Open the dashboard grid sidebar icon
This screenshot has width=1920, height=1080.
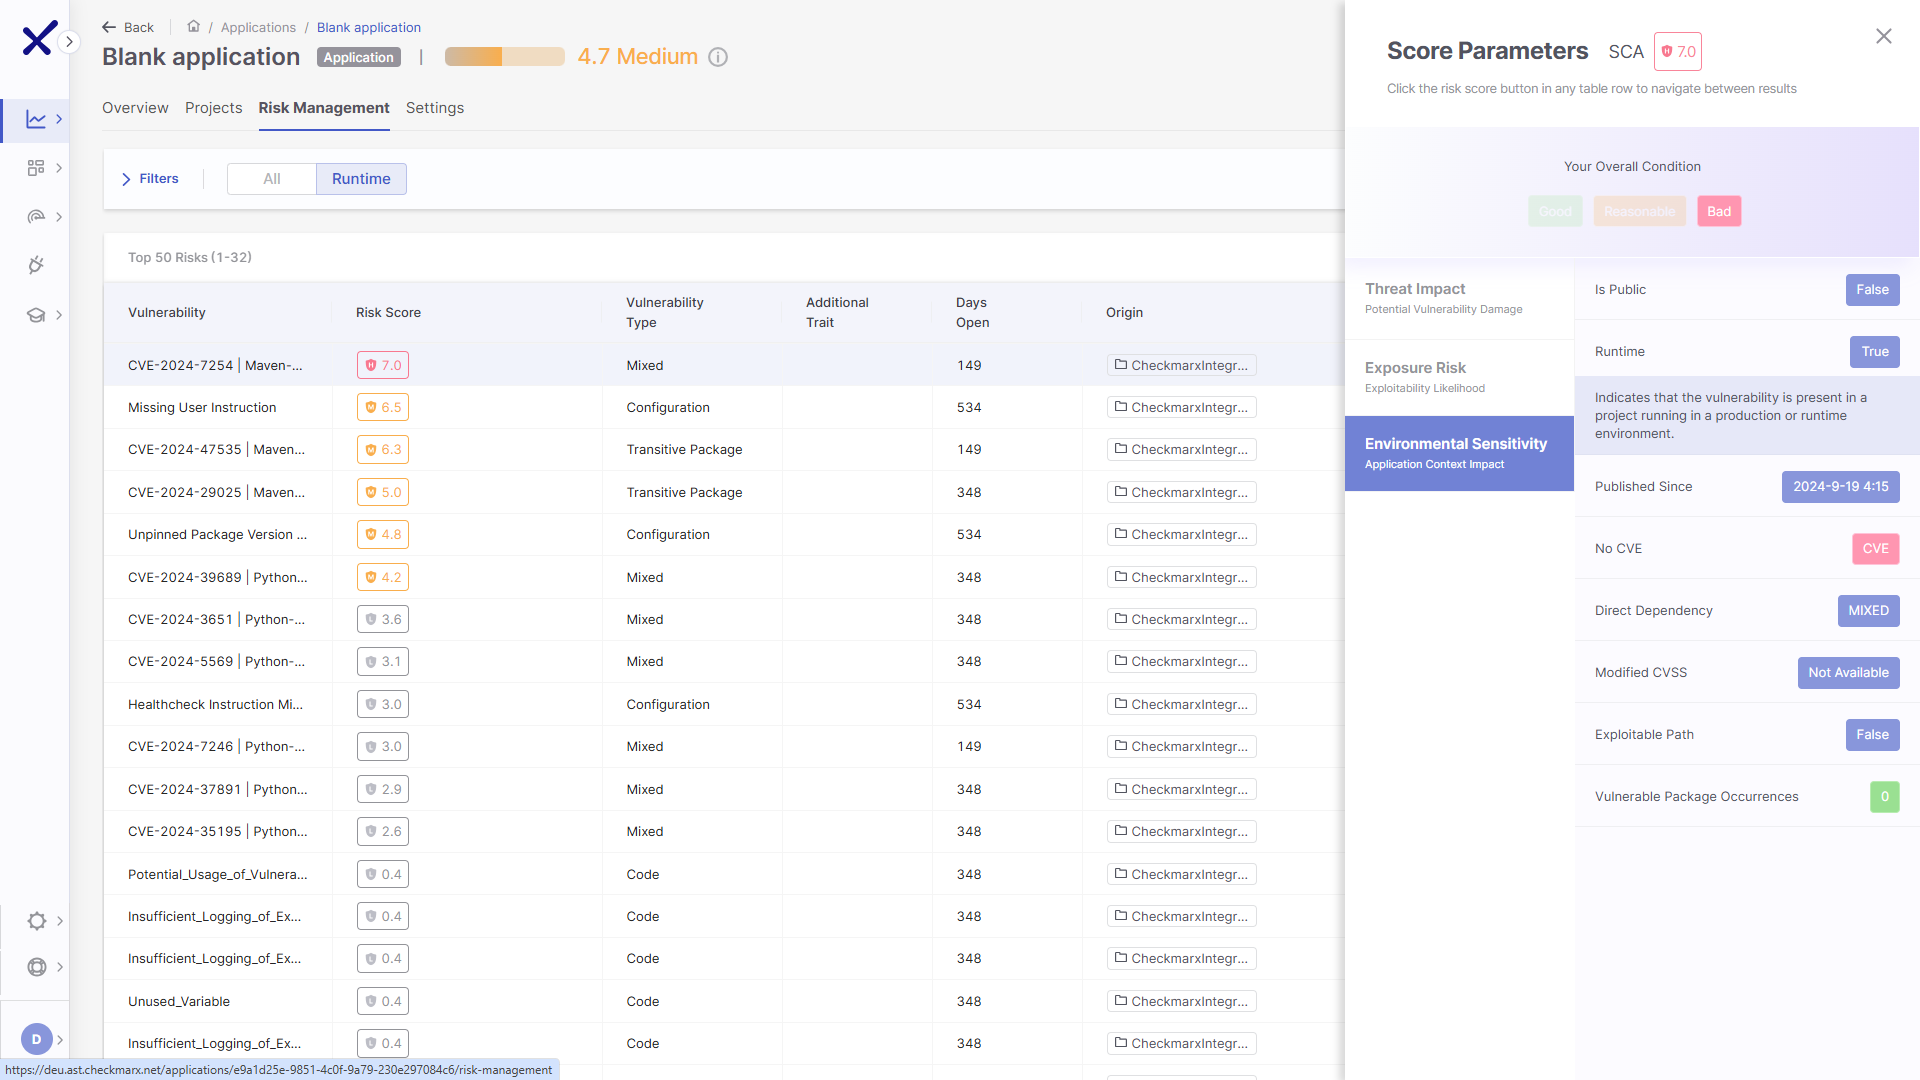tap(36, 168)
